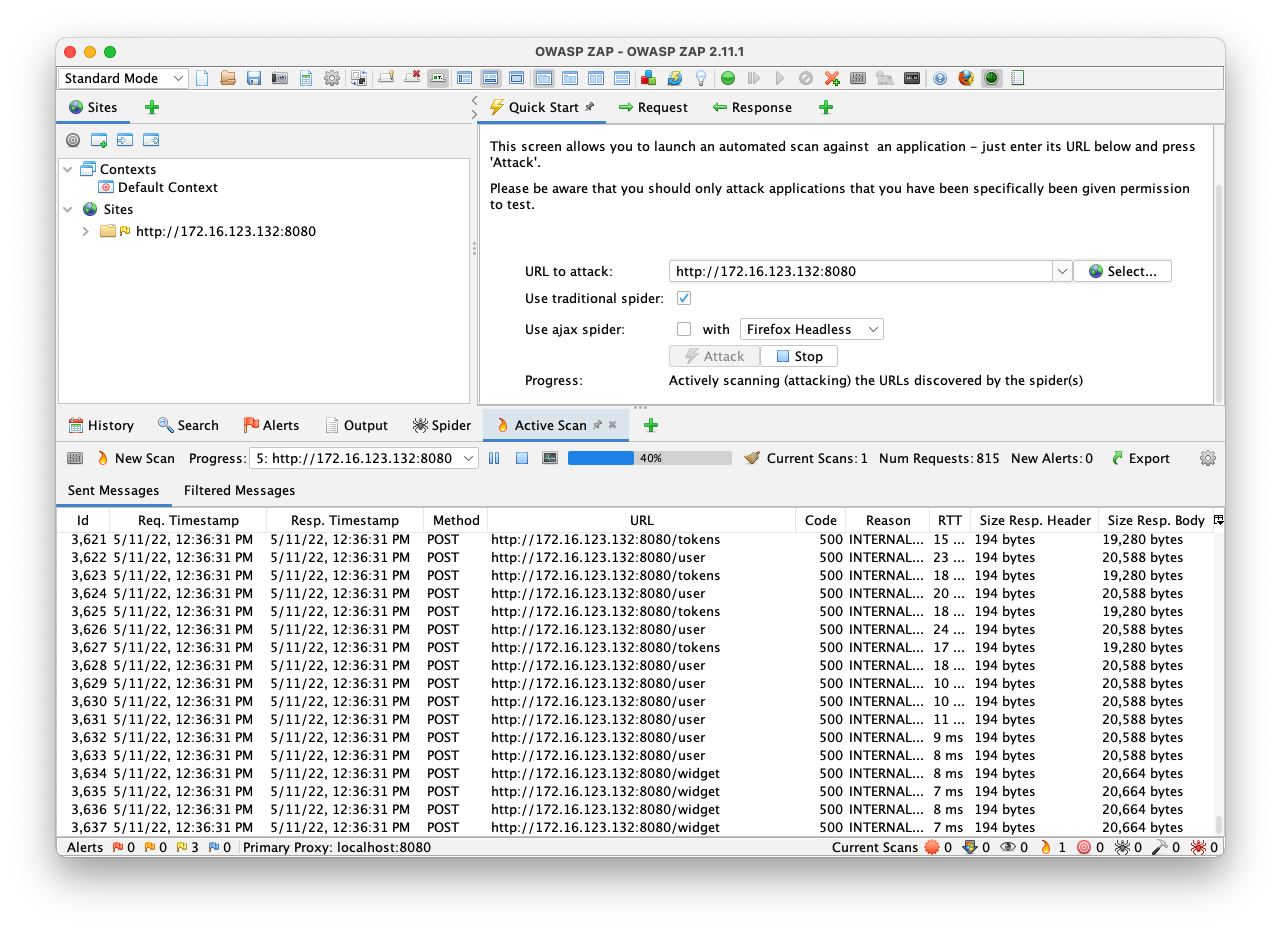This screenshot has width=1281, height=931.
Task: Add a new tab beside Active Scan
Action: pyautogui.click(x=651, y=425)
